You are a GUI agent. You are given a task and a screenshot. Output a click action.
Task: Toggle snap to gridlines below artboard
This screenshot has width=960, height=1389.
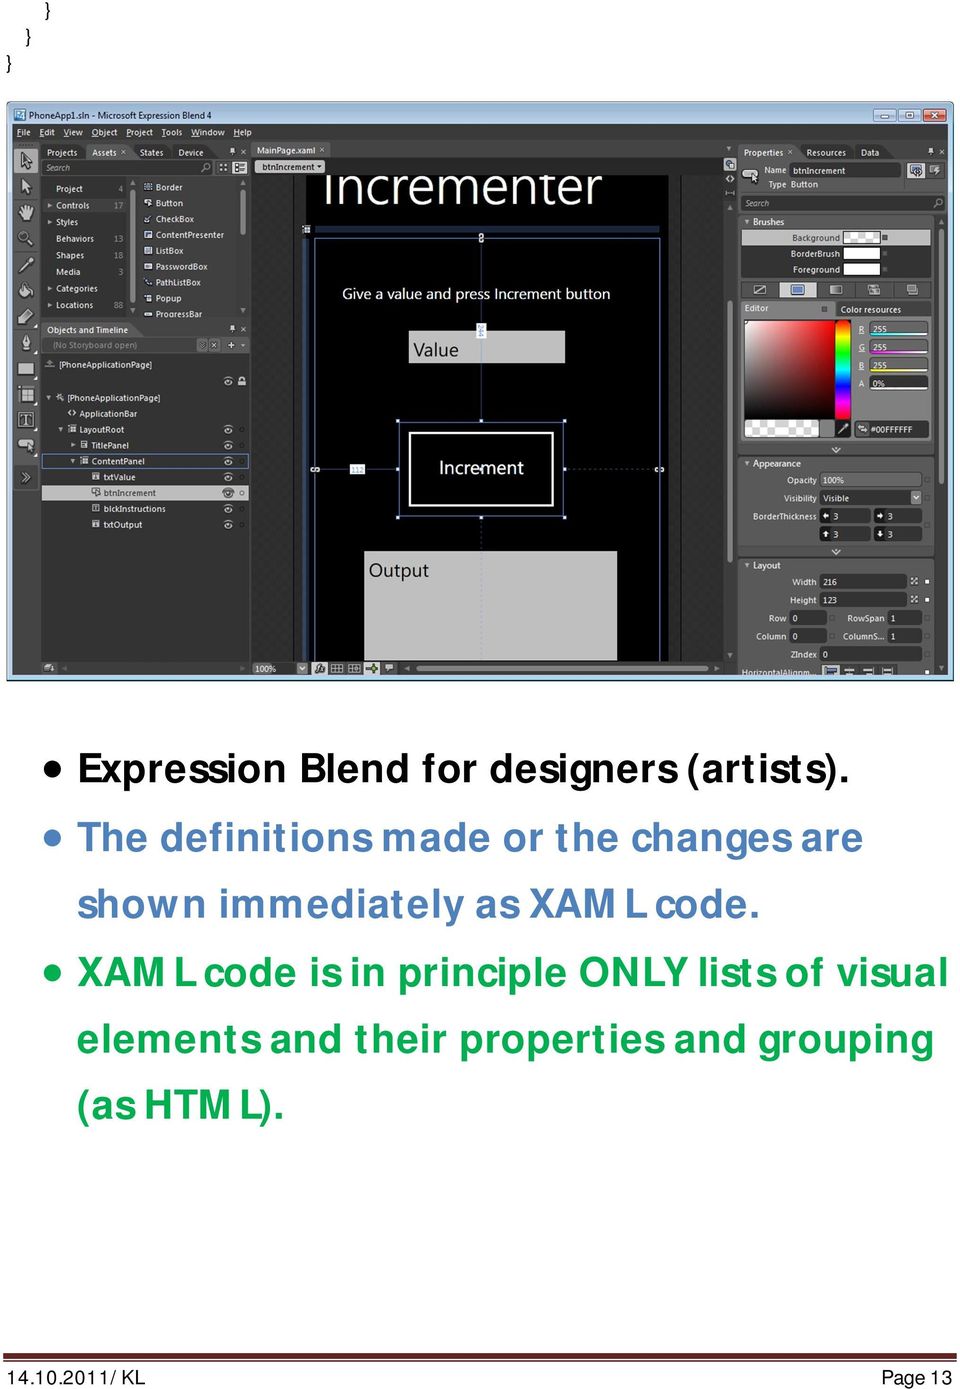354,668
